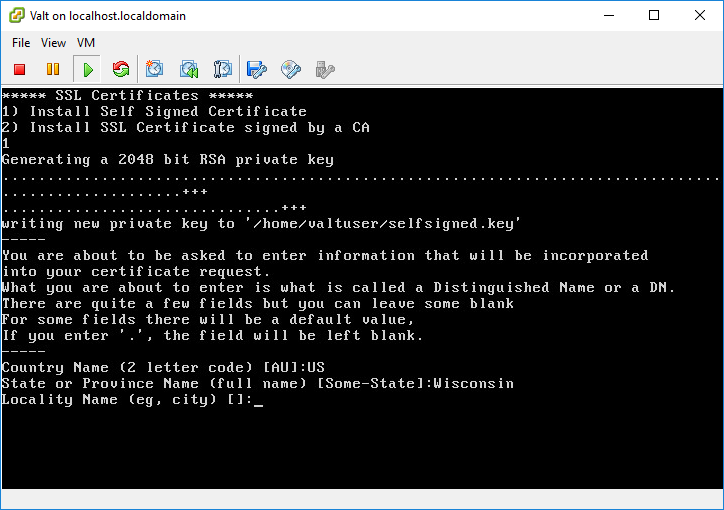Image resolution: width=724 pixels, height=510 pixels.
Task: Reset the virtual machine
Action: click(x=121, y=69)
